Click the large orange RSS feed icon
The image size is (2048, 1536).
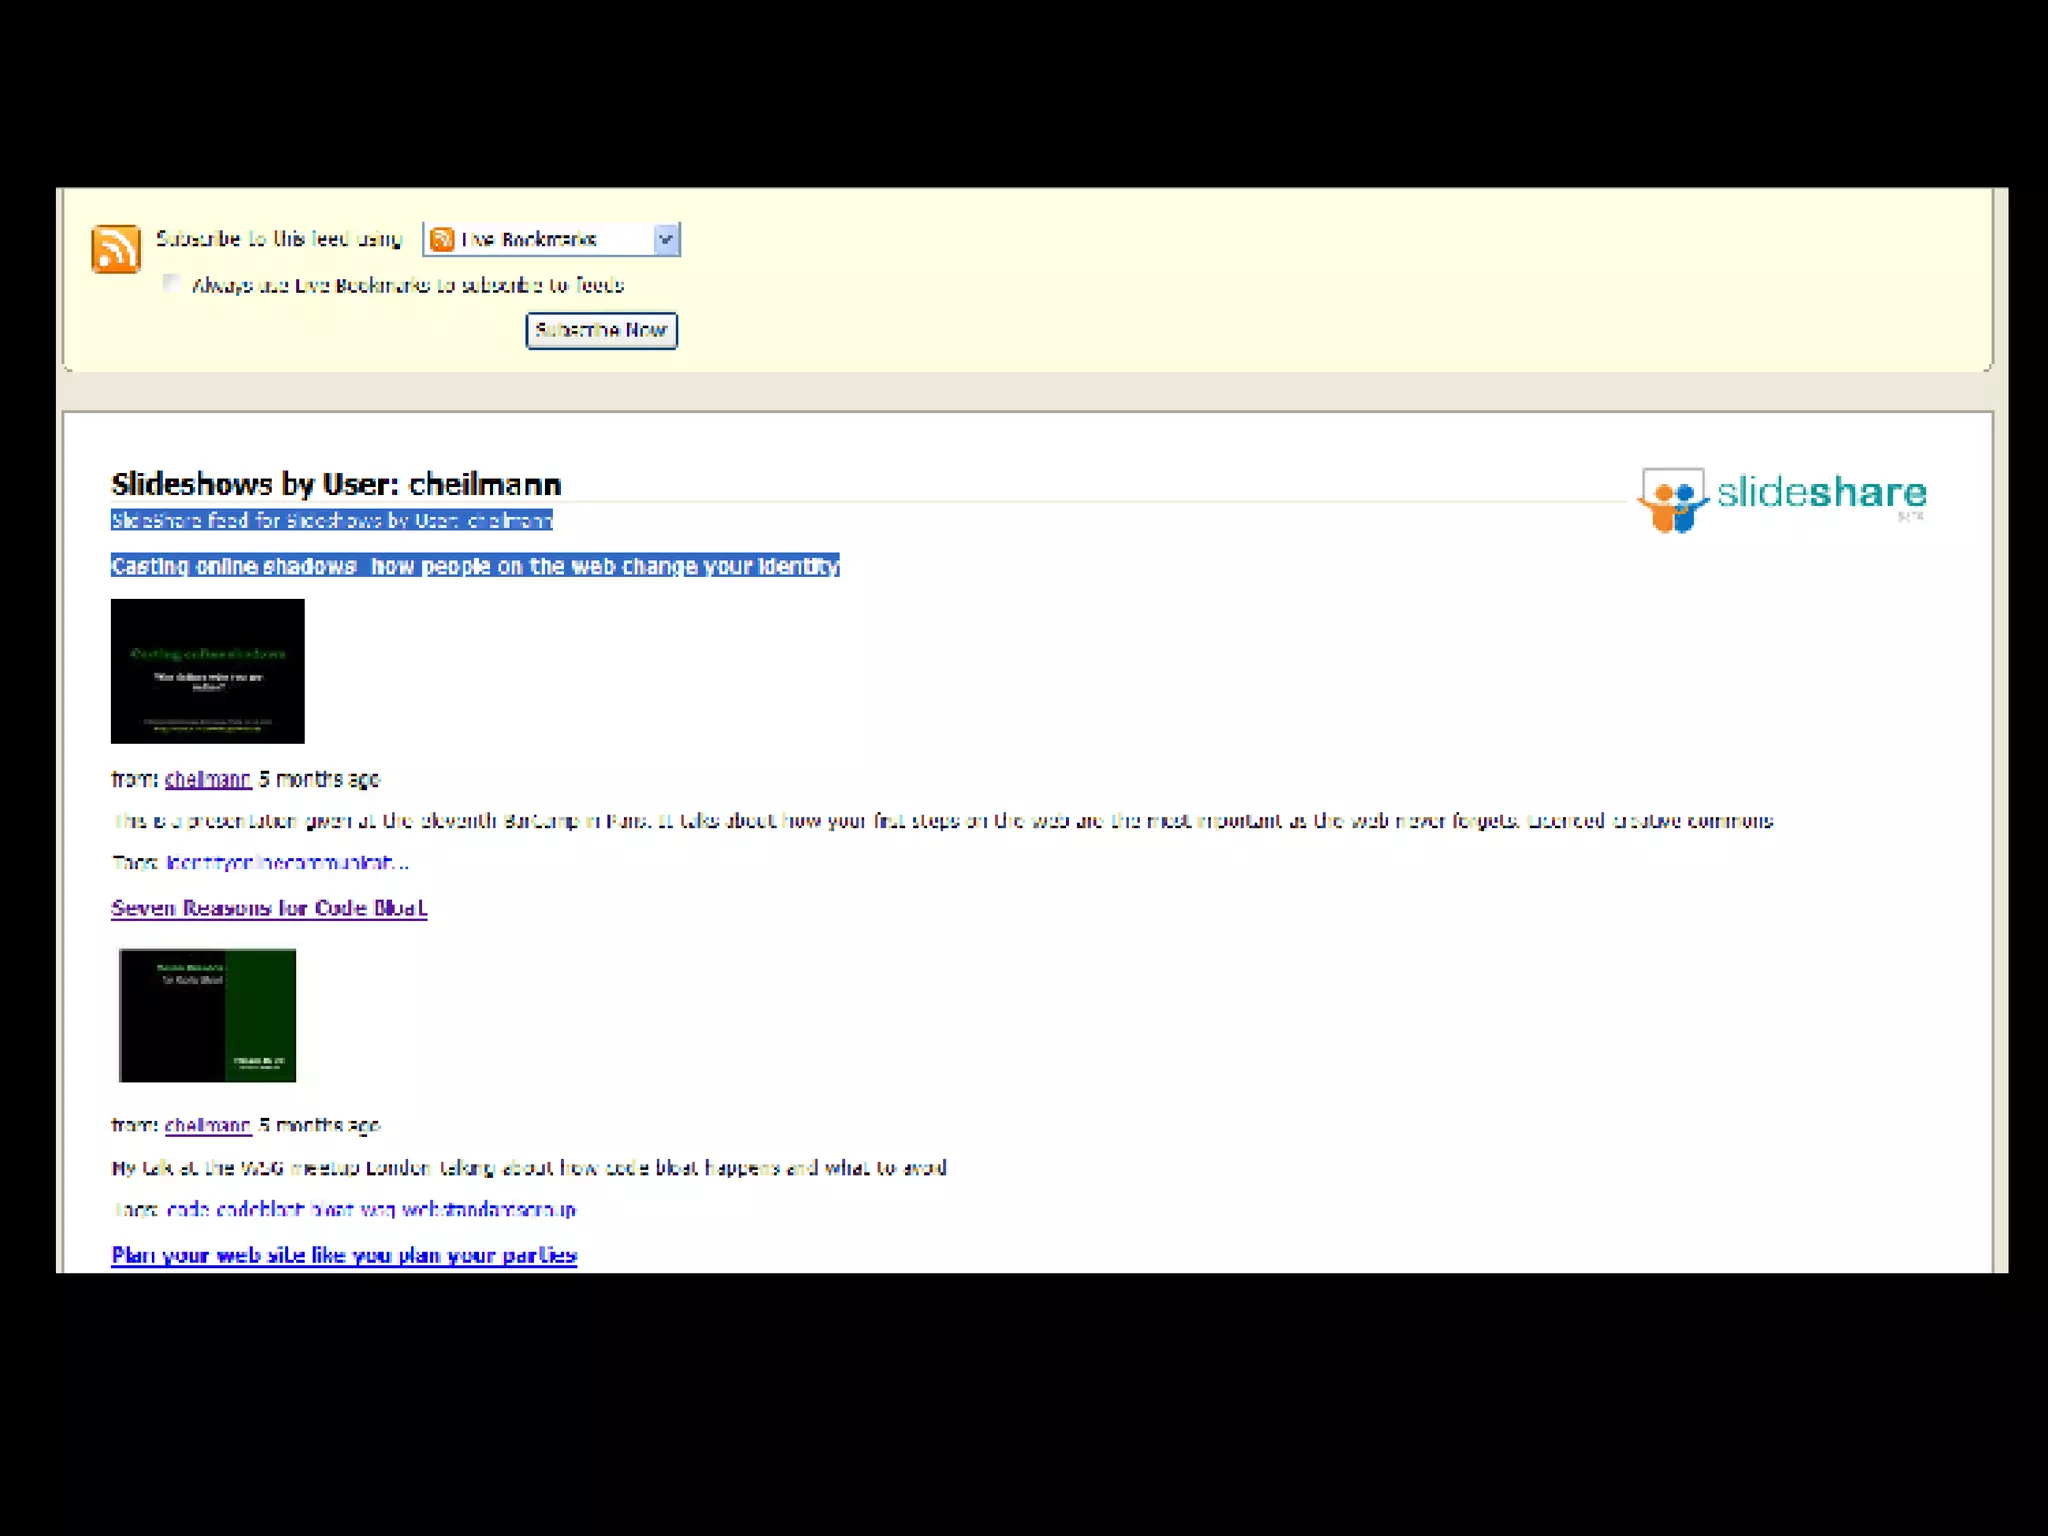(116, 248)
